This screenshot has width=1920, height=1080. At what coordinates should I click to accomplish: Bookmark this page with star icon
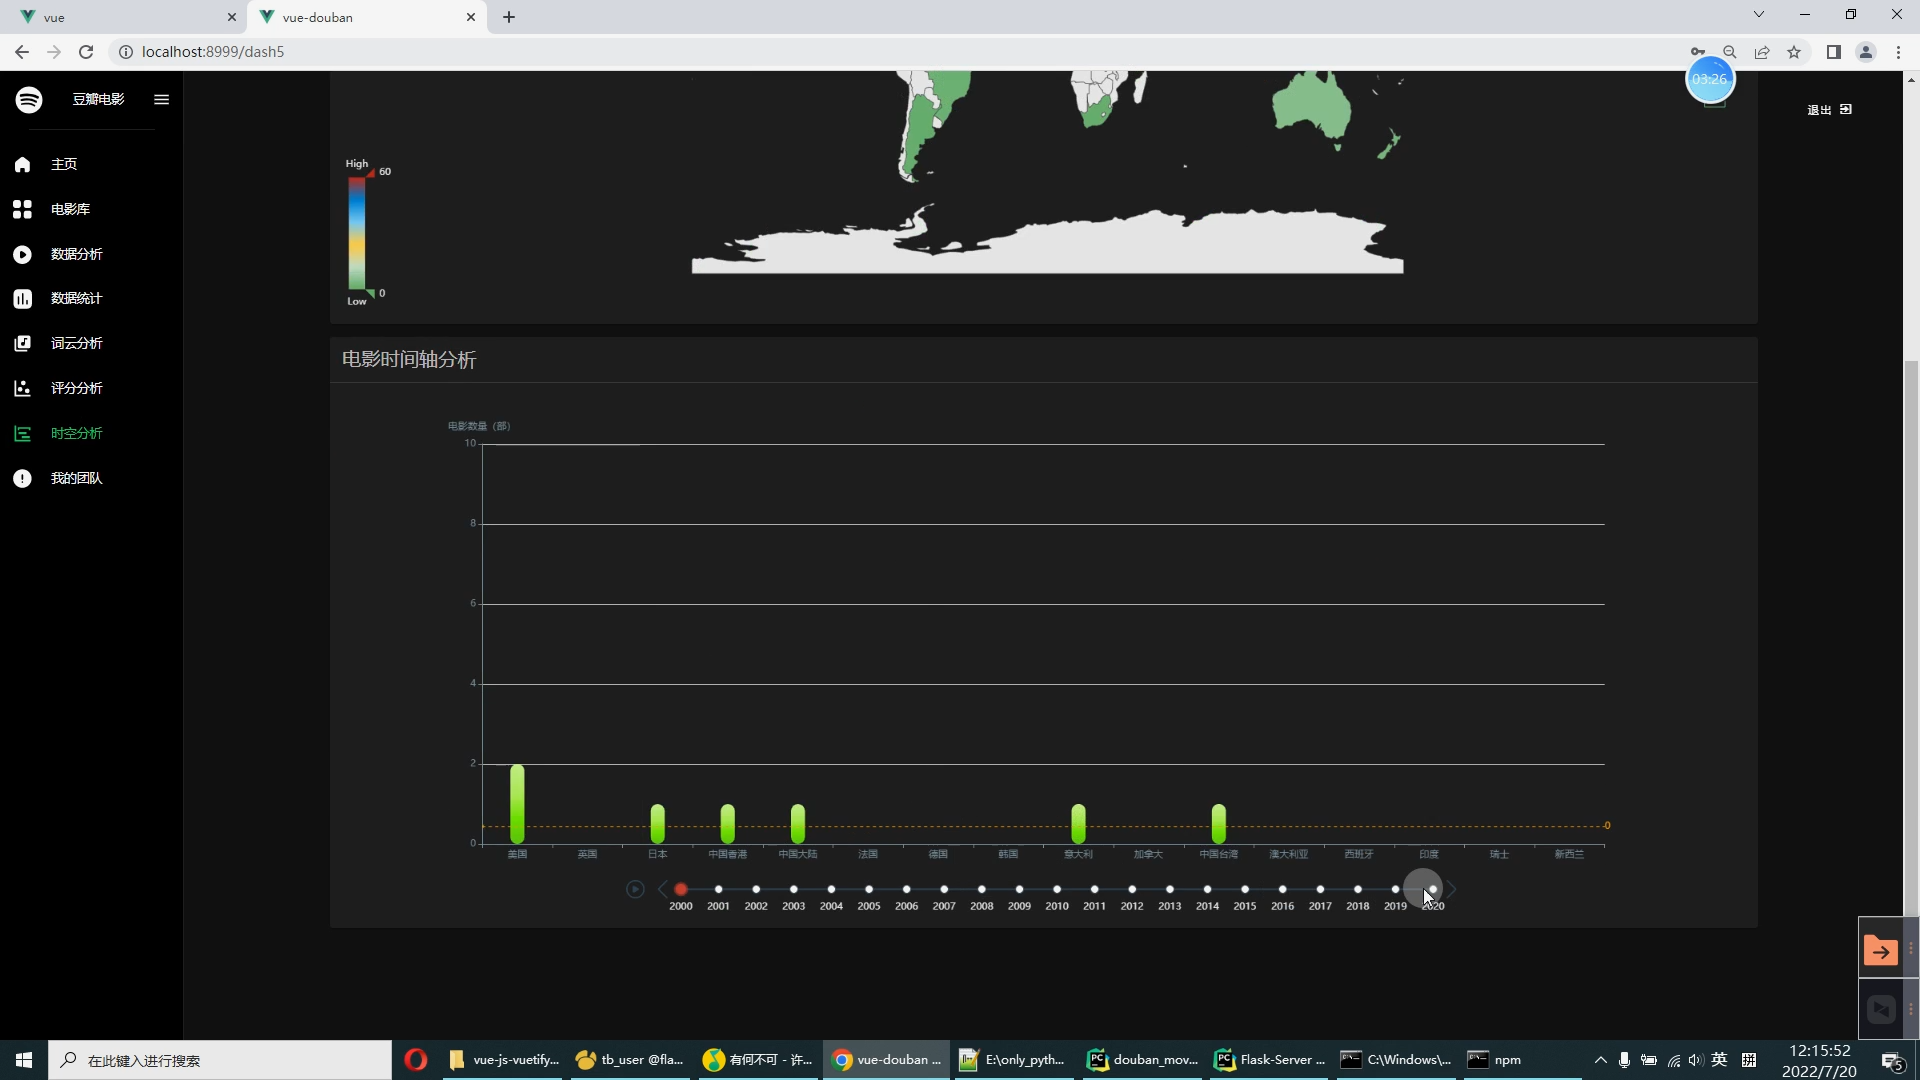click(1794, 52)
